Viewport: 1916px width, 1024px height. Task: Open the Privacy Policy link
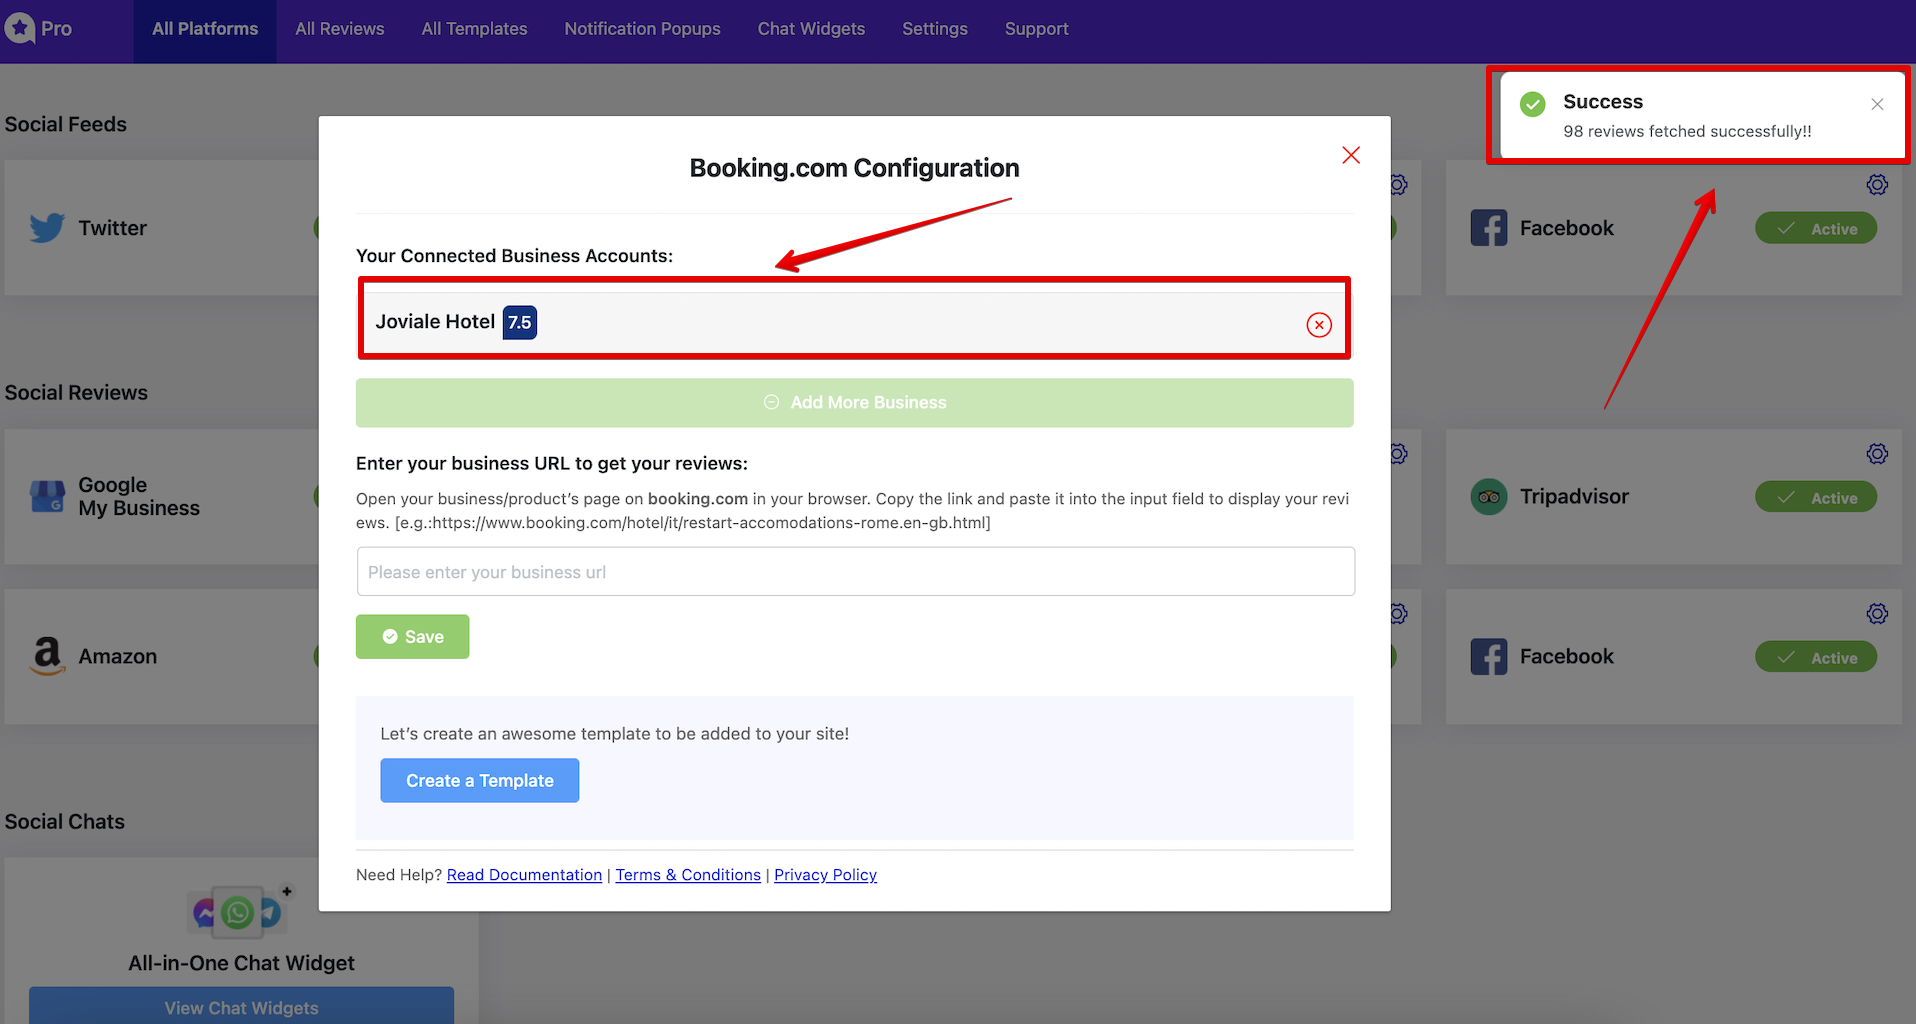click(x=825, y=875)
